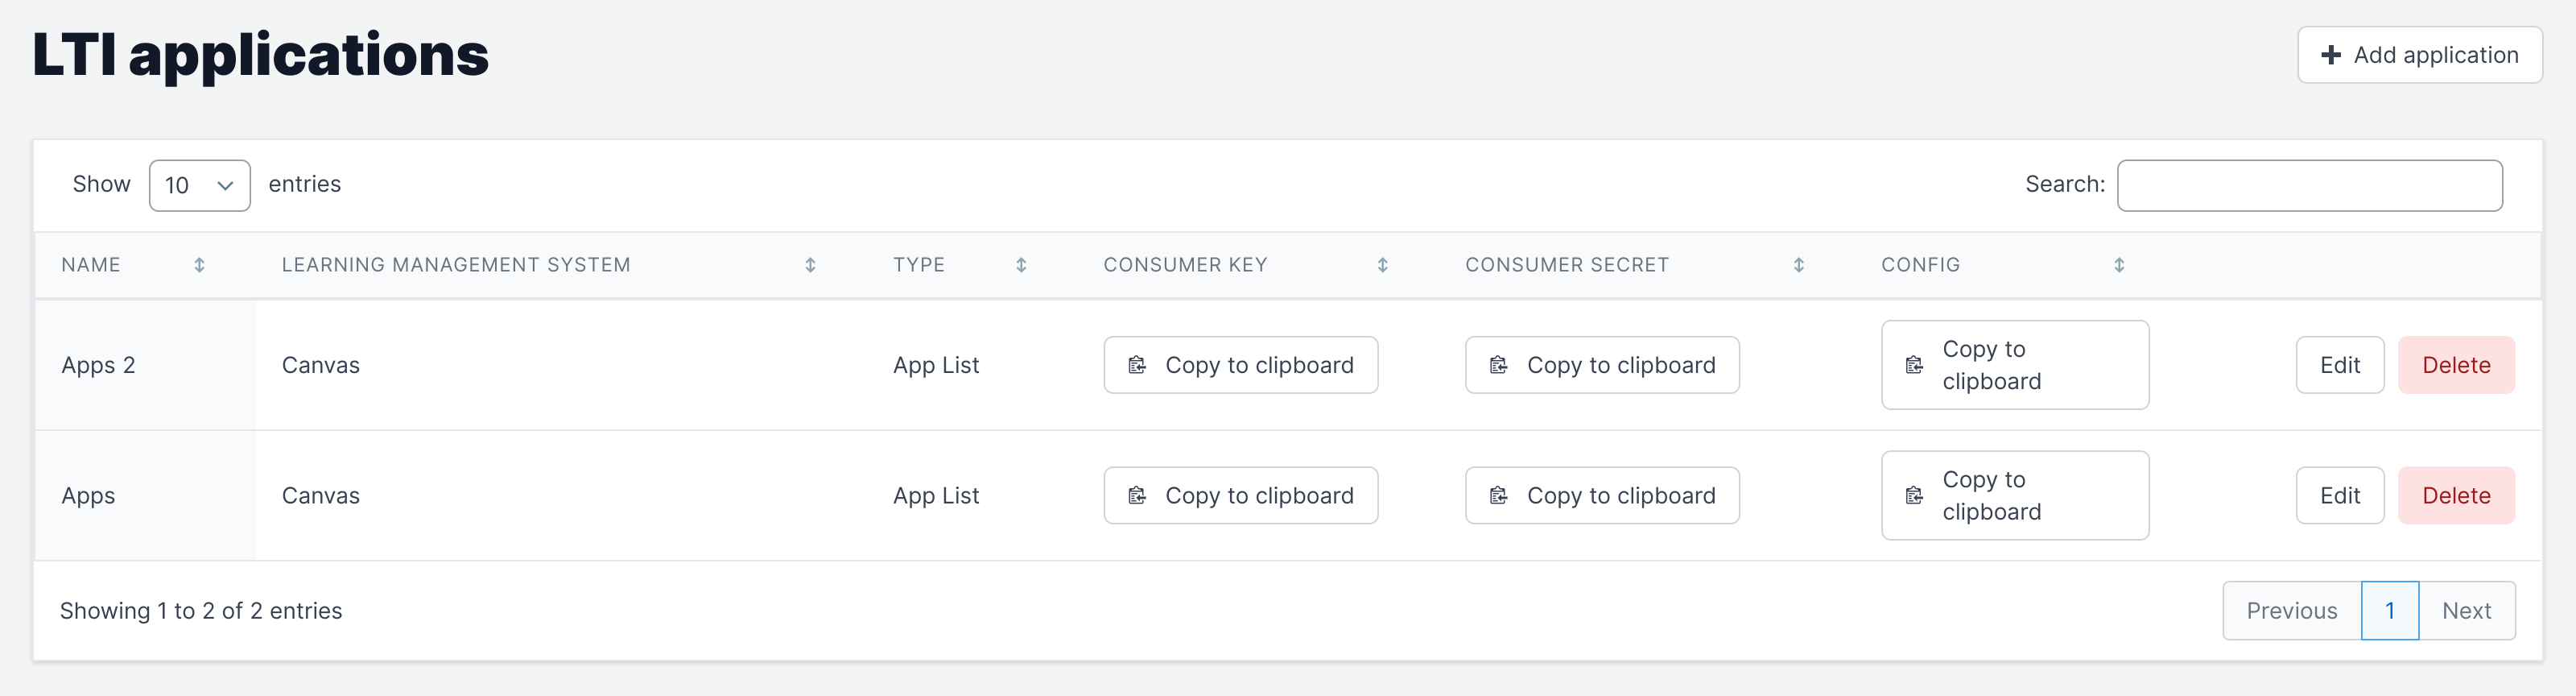Click clipboard icon in Apps consumer key
Viewport: 2576px width, 696px height.
(x=1137, y=495)
